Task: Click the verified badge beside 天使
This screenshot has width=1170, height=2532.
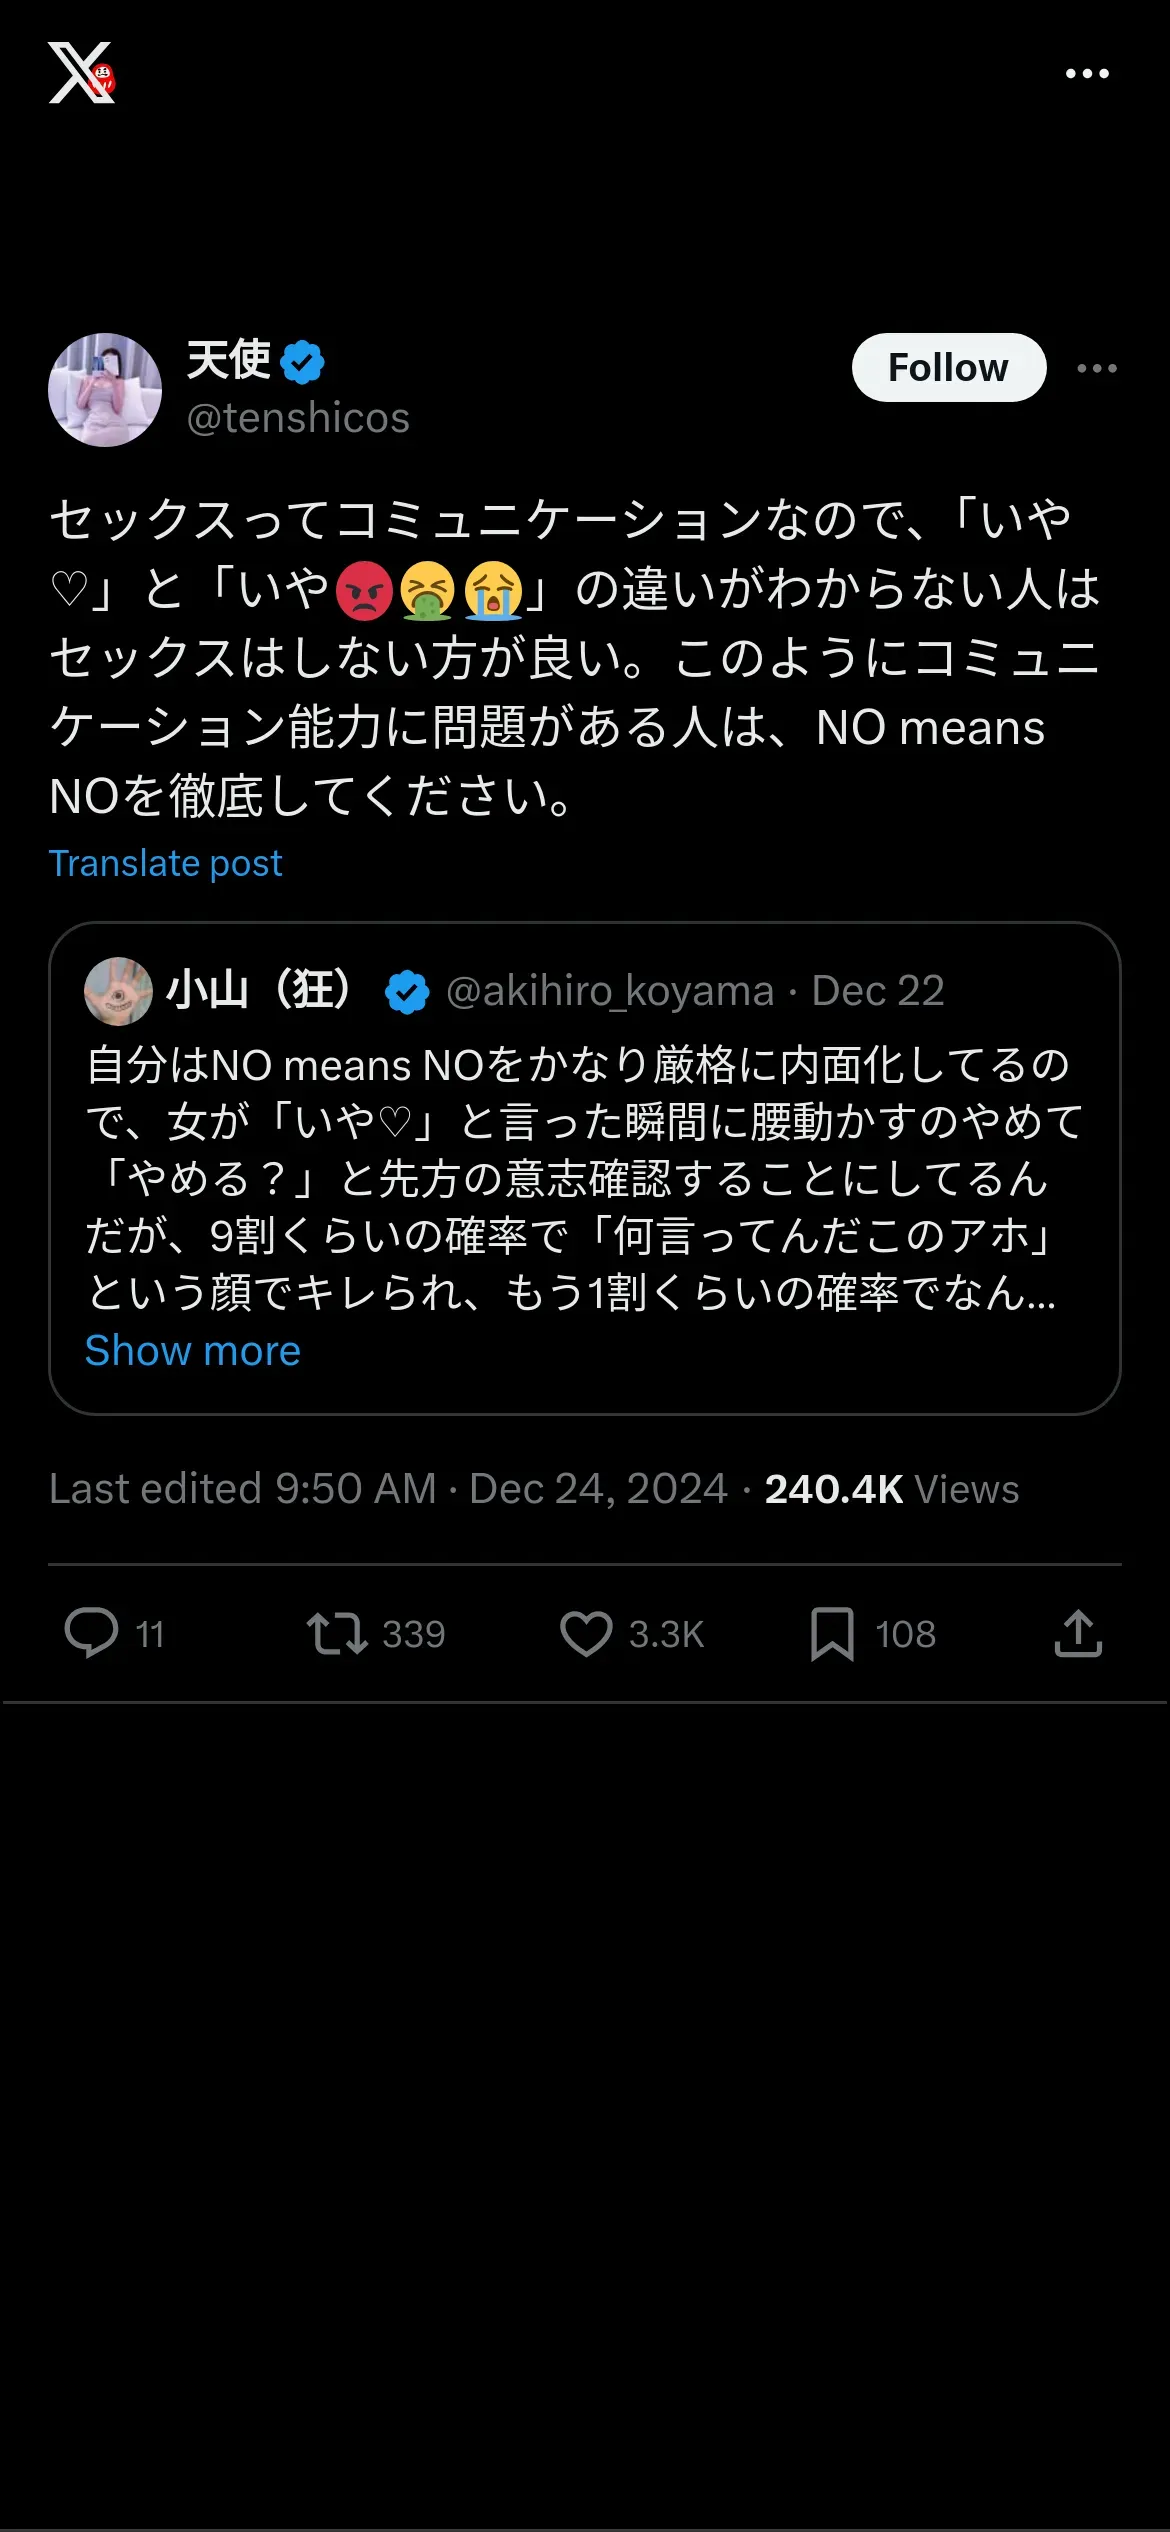Action: tap(302, 362)
